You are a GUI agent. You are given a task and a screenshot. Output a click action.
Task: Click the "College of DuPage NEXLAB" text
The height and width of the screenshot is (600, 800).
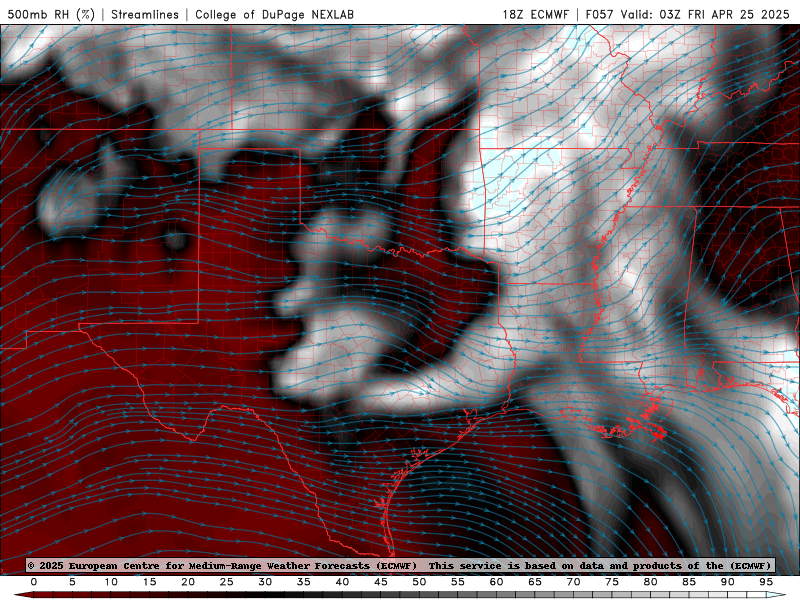tap(274, 14)
